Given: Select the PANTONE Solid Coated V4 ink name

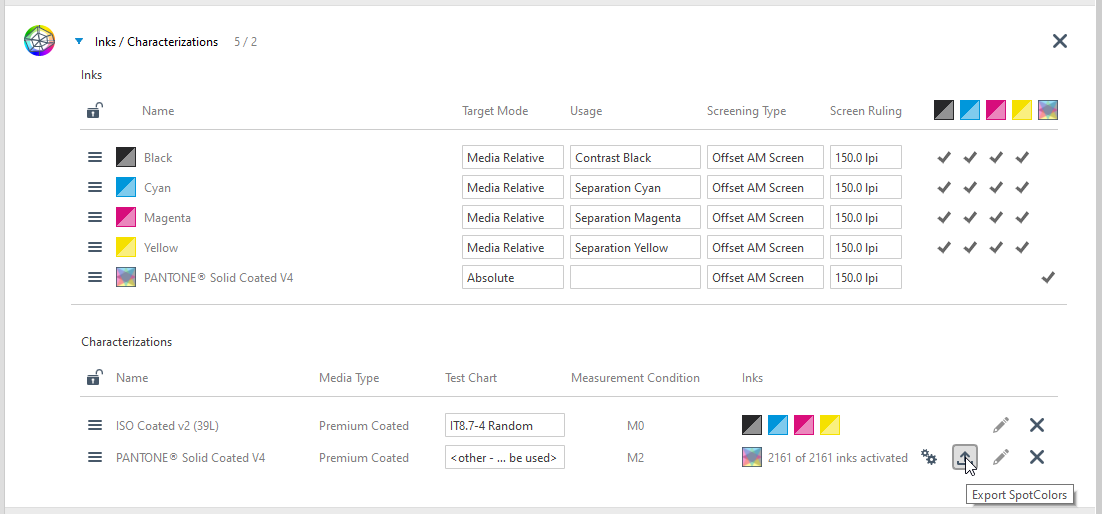Looking at the screenshot, I should [x=219, y=278].
